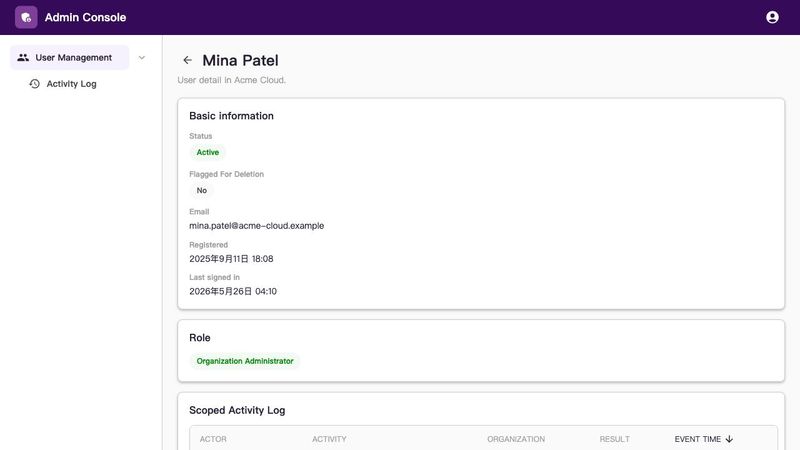Sort by the Event Time column
The image size is (800, 450).
click(697, 439)
